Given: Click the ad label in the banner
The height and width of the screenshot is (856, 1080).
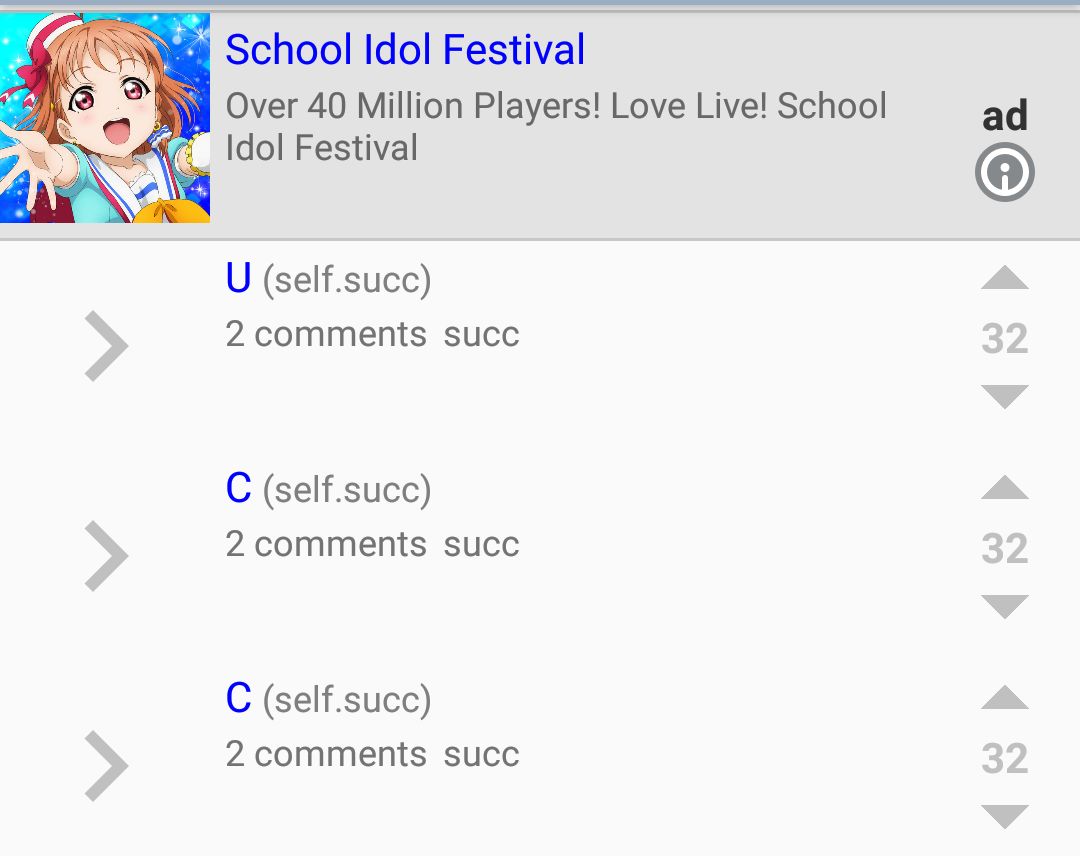Looking at the screenshot, I should [x=1004, y=115].
